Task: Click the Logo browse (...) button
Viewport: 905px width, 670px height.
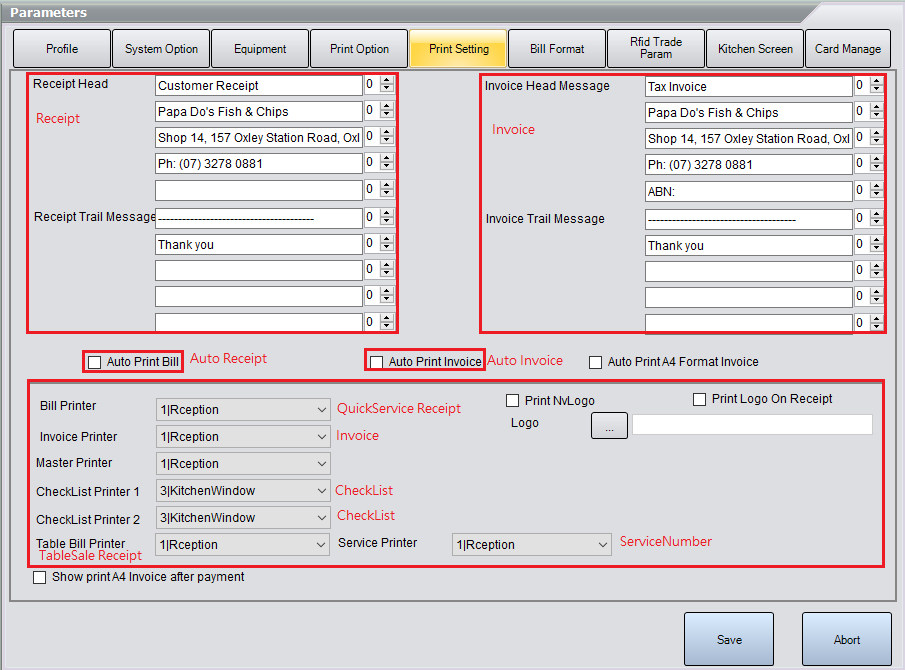Action: click(609, 426)
